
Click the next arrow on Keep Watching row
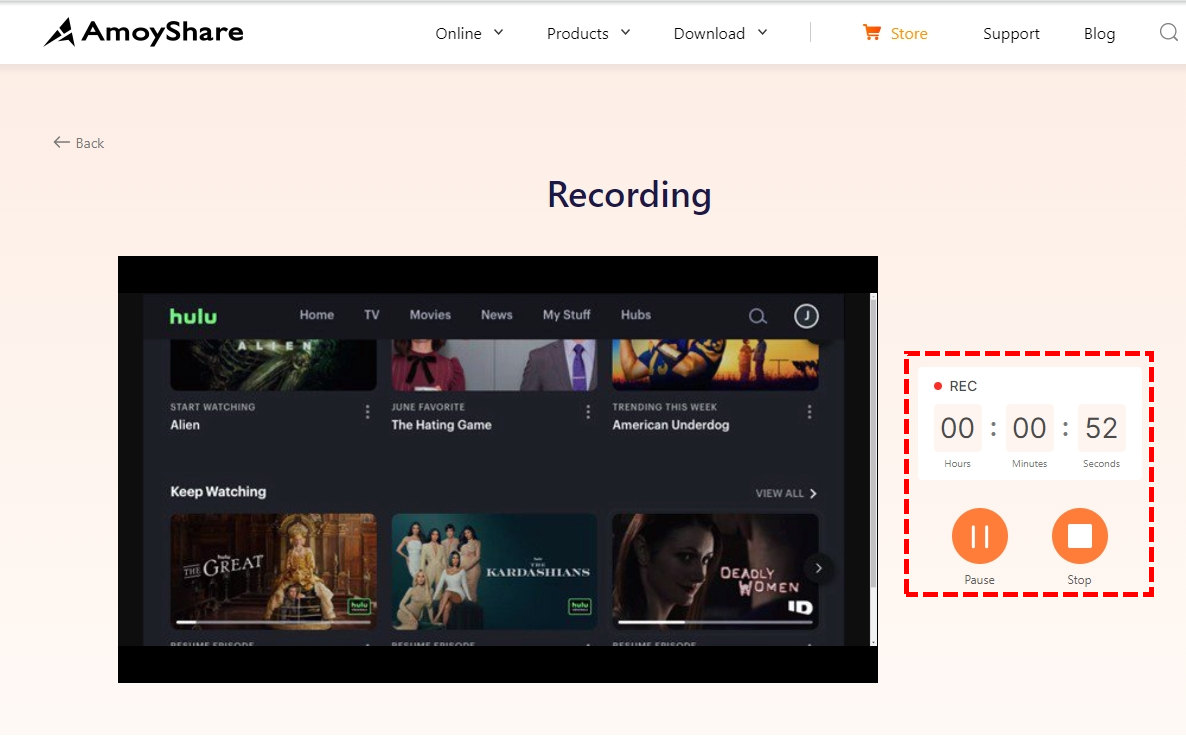click(818, 568)
